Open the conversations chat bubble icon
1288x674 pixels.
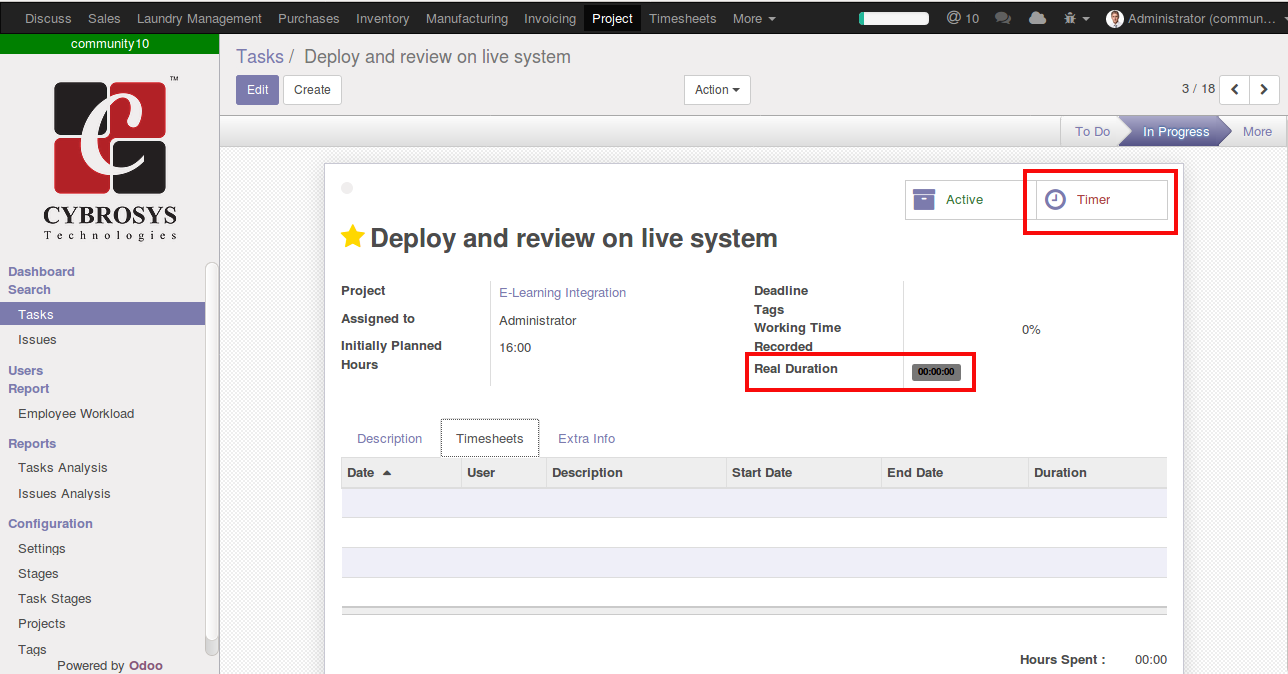(x=1003, y=18)
